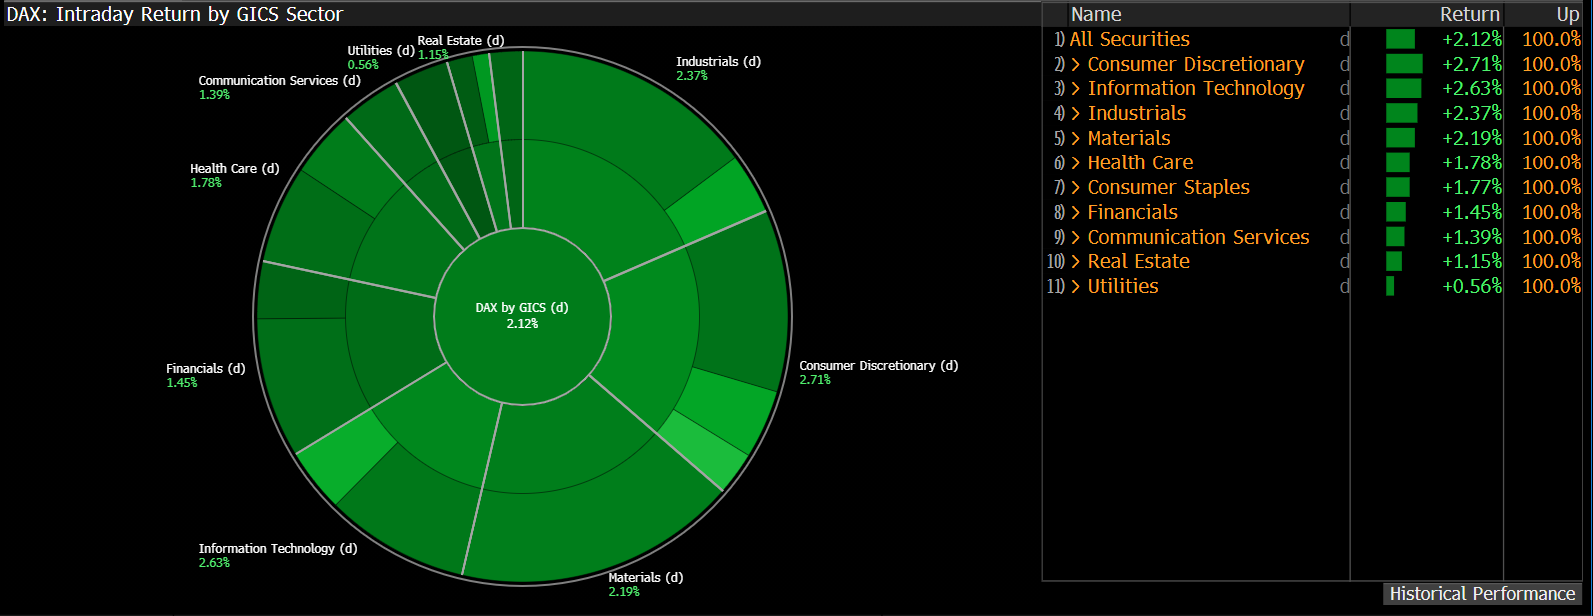
Task: Click the Communication Services (d) chart label
Action: pos(279,81)
